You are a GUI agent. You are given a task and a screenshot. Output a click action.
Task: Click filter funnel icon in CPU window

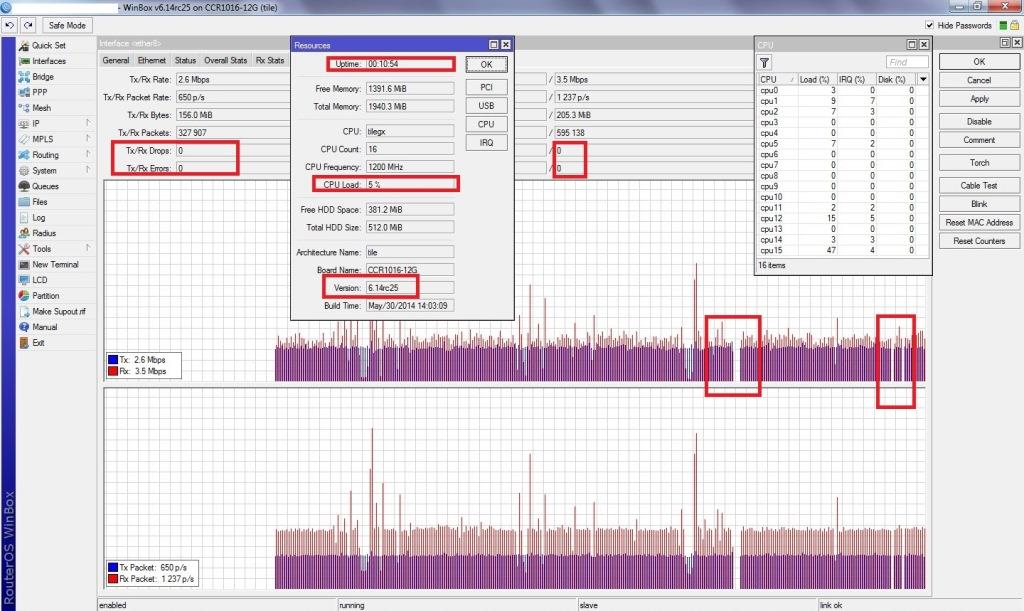click(x=764, y=63)
